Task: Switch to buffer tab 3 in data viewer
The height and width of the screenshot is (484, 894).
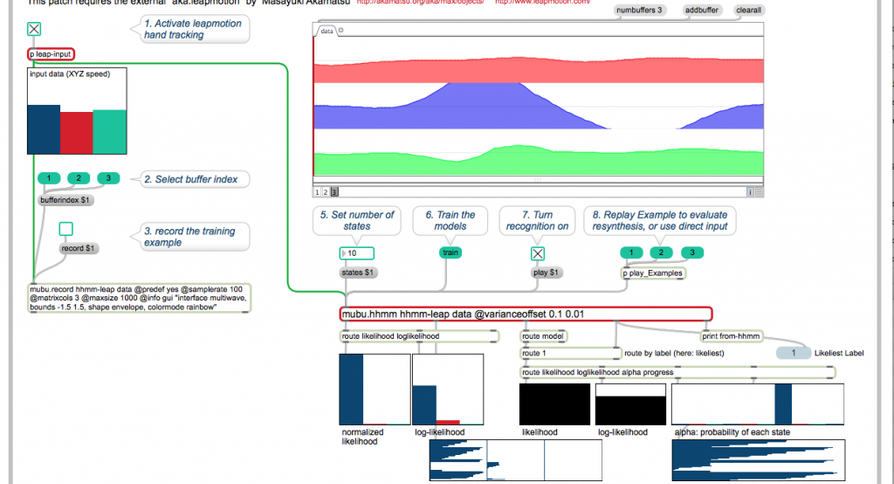Action: (335, 192)
